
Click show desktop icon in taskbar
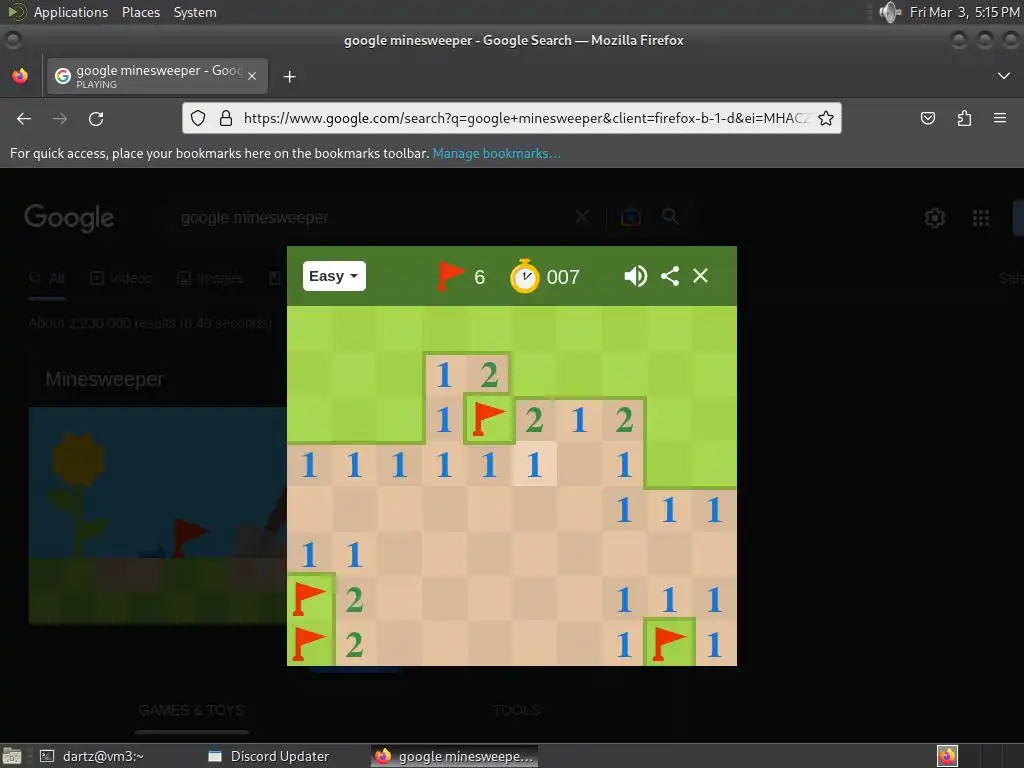[x=12, y=756]
